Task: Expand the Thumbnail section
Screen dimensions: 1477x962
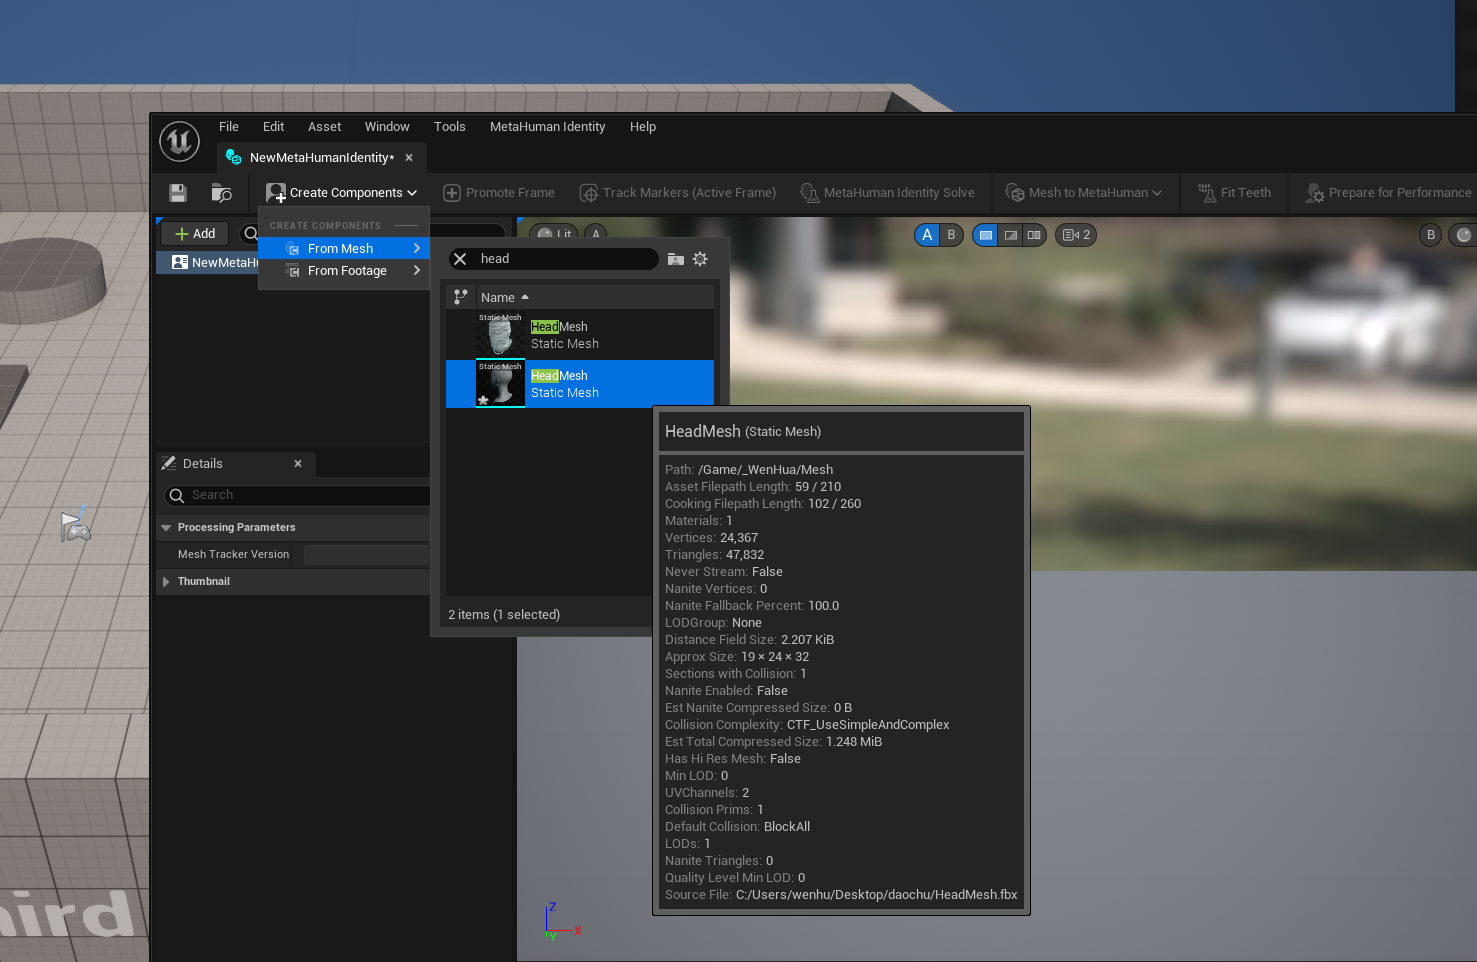Action: [166, 582]
